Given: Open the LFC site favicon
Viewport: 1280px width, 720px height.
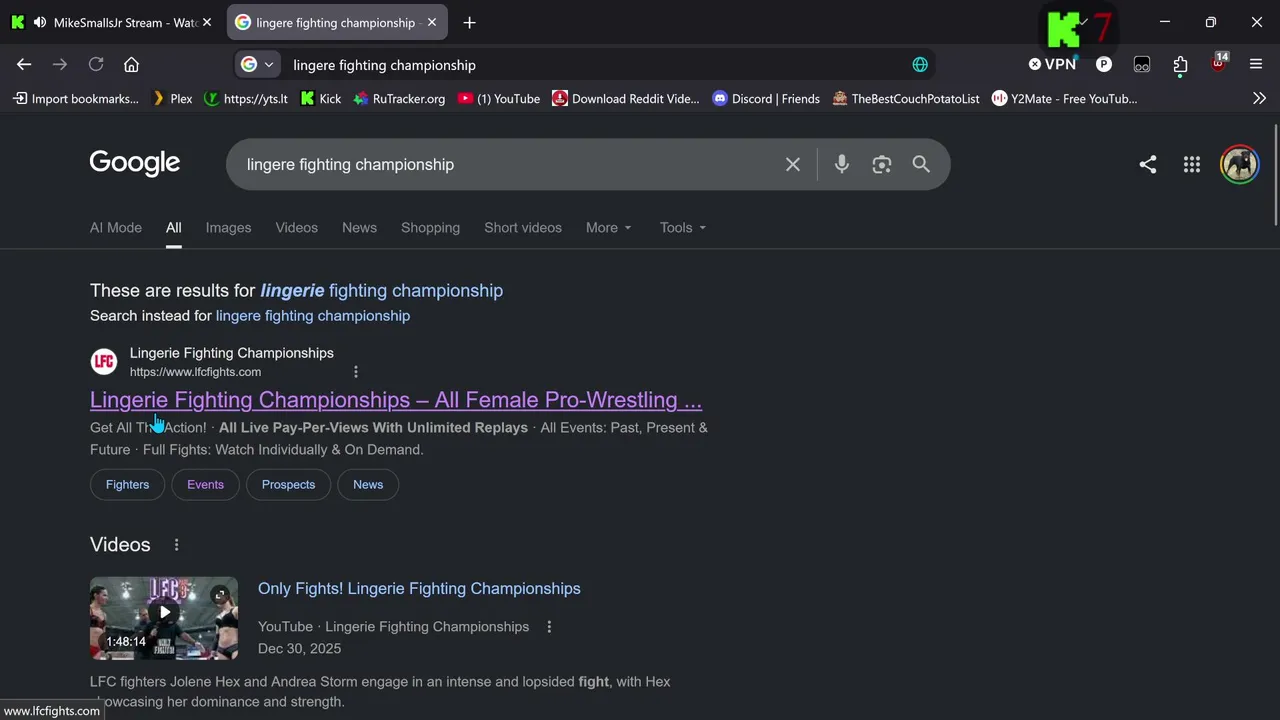Looking at the screenshot, I should [x=104, y=361].
